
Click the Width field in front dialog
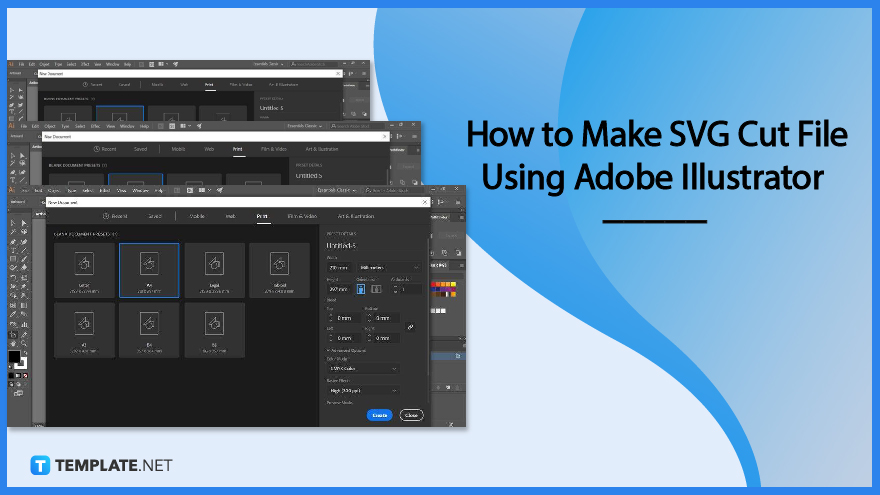coord(339,268)
